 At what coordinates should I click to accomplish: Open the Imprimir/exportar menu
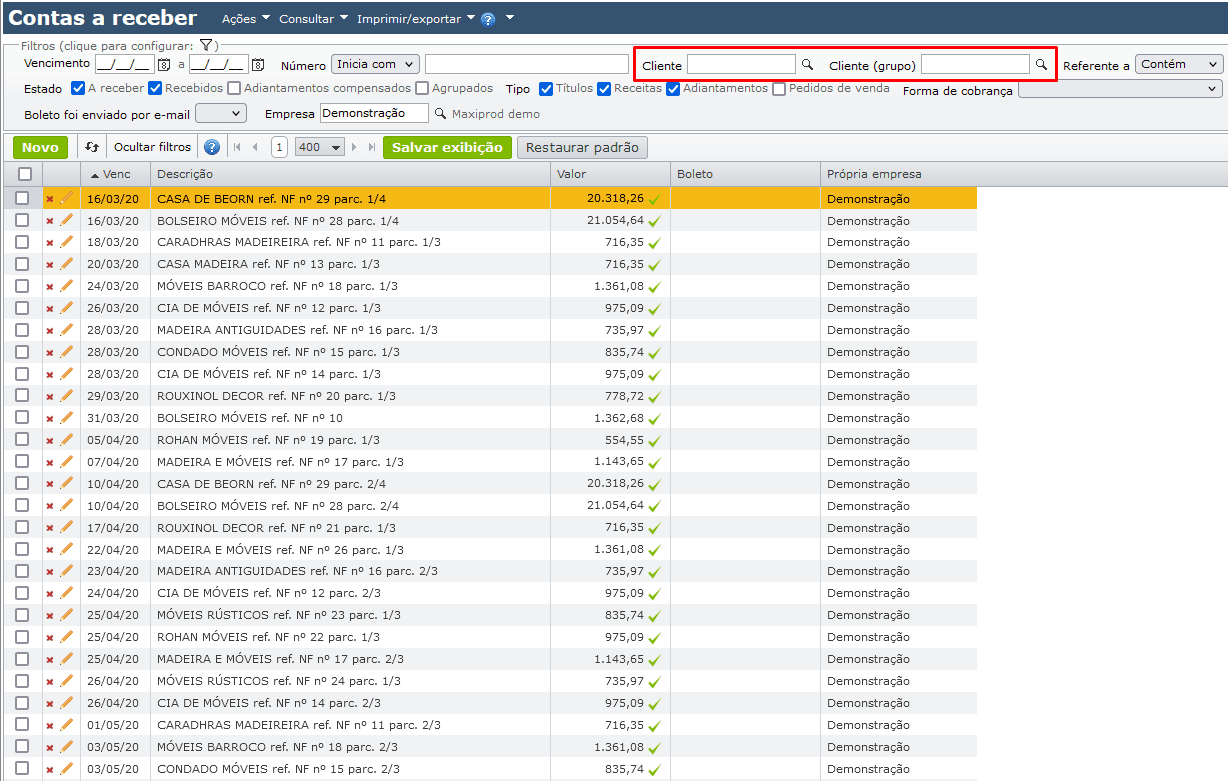(415, 19)
